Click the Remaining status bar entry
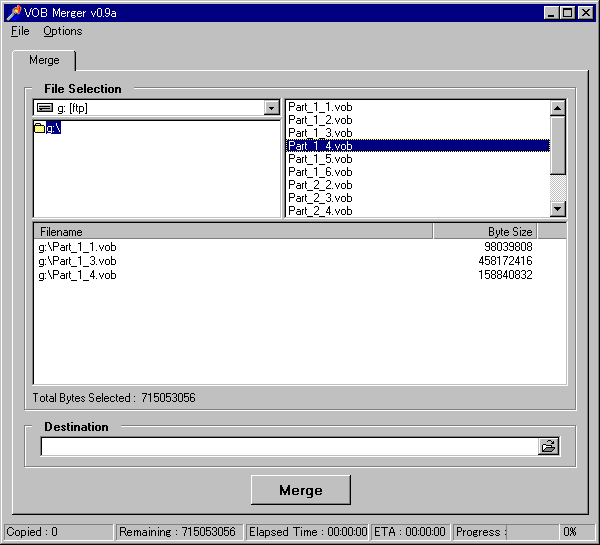The width and height of the screenshot is (600, 545). (179, 532)
